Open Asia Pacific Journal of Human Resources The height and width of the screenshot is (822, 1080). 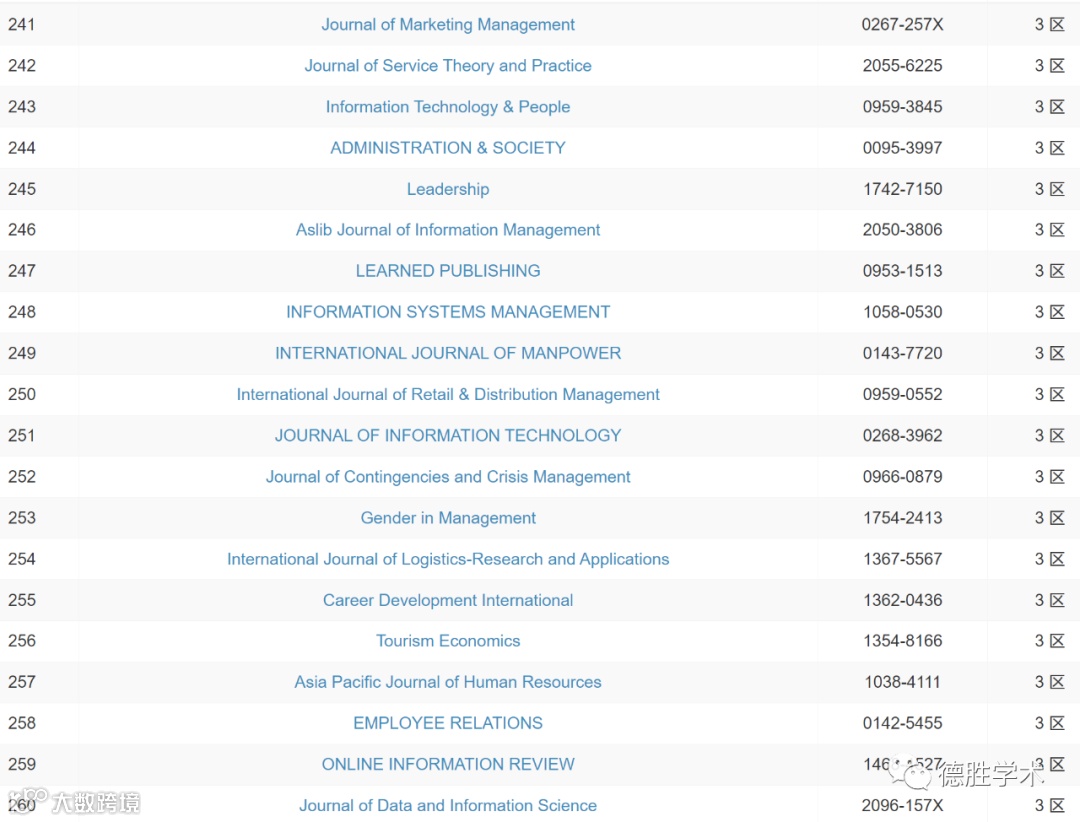(448, 682)
